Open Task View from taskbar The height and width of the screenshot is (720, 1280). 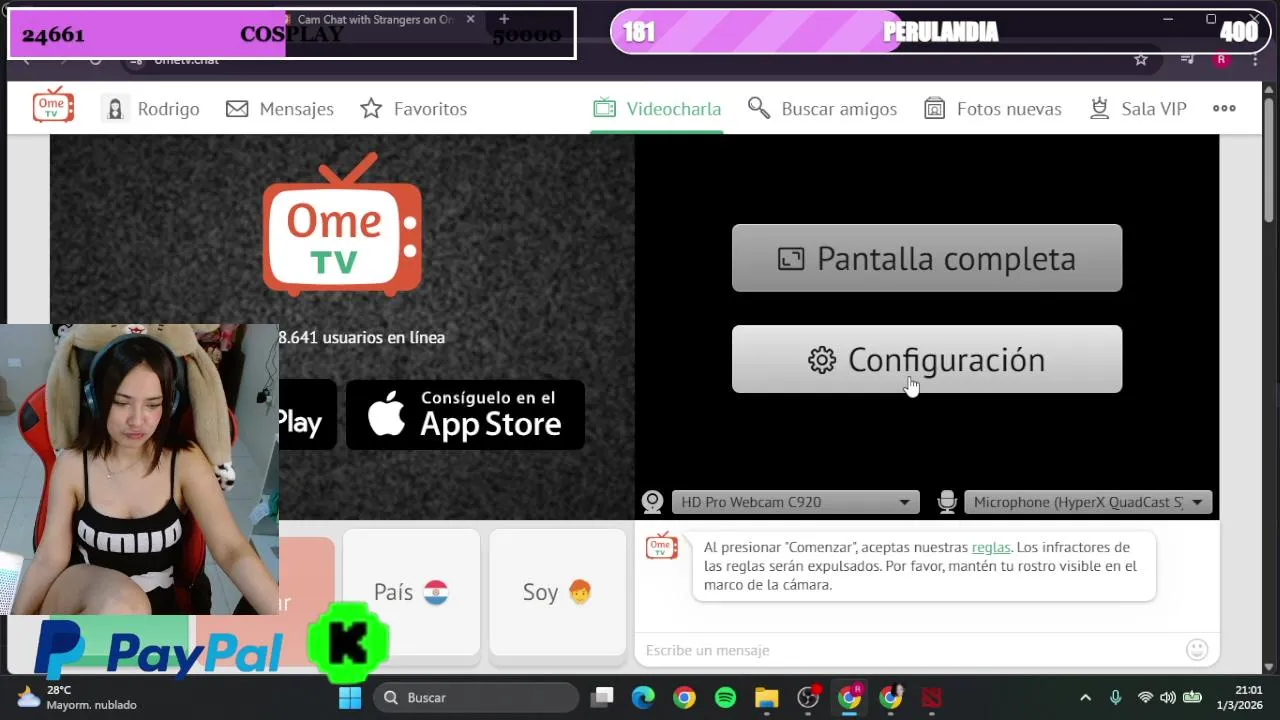602,697
